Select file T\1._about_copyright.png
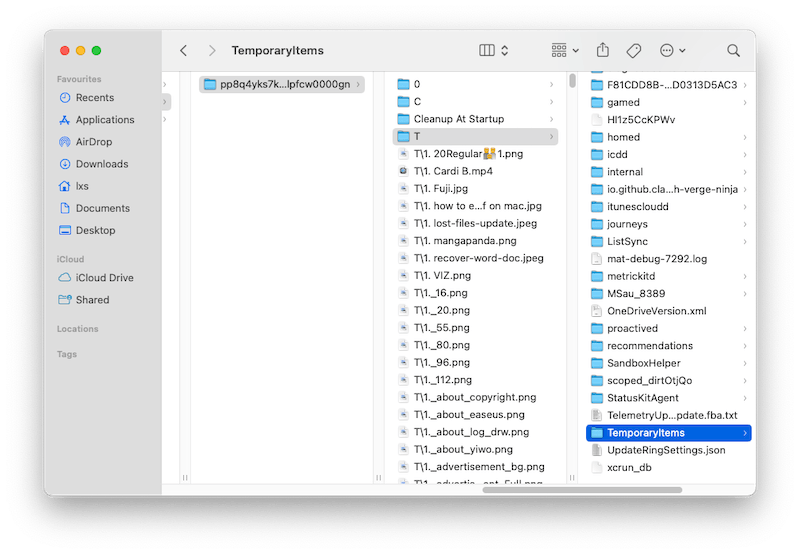 coord(476,397)
